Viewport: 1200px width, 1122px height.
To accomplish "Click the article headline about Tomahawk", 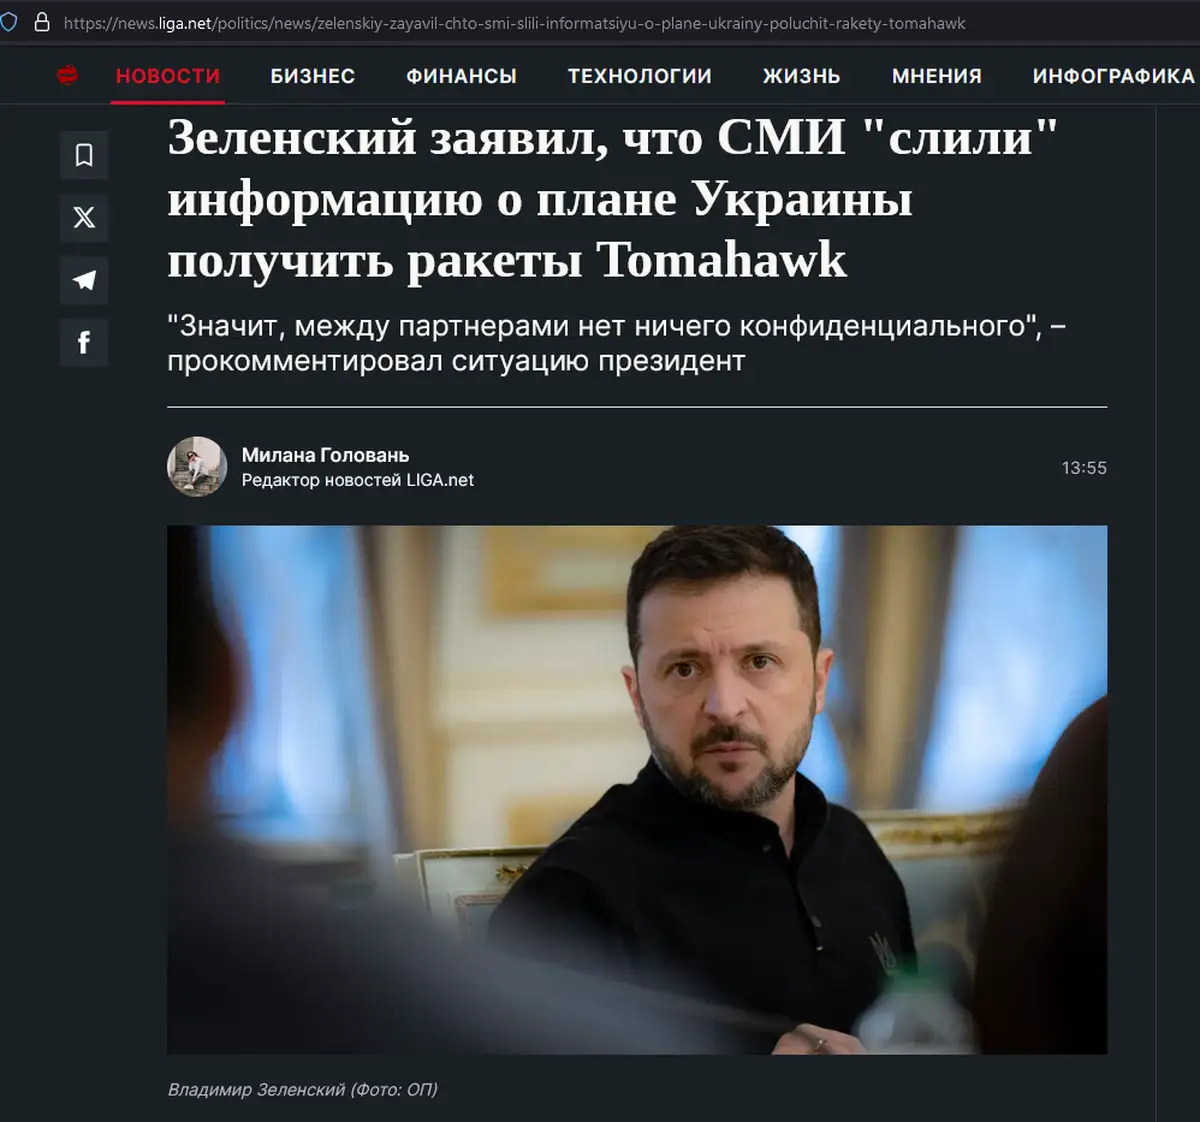I will tap(612, 198).
